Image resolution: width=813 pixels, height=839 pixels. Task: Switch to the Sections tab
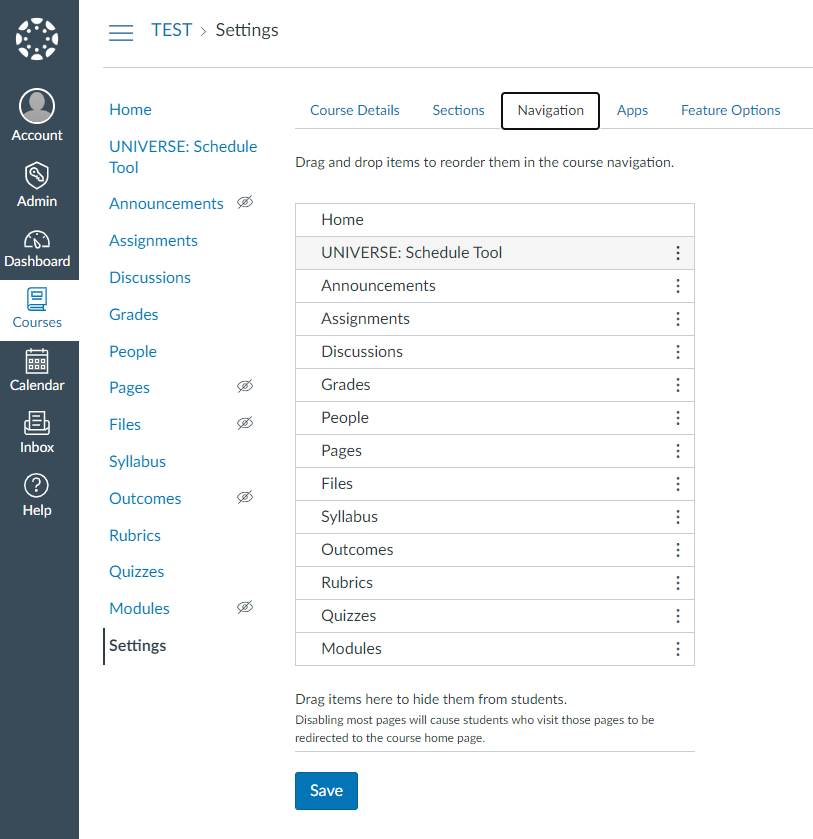458,110
